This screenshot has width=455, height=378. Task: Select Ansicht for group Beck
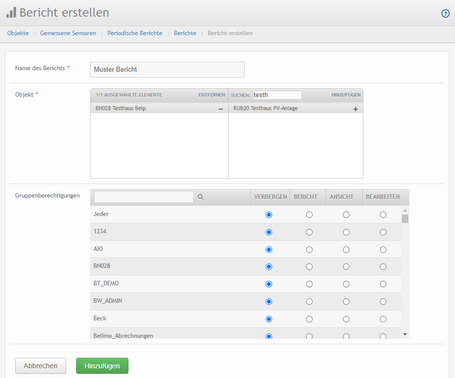tap(346, 319)
